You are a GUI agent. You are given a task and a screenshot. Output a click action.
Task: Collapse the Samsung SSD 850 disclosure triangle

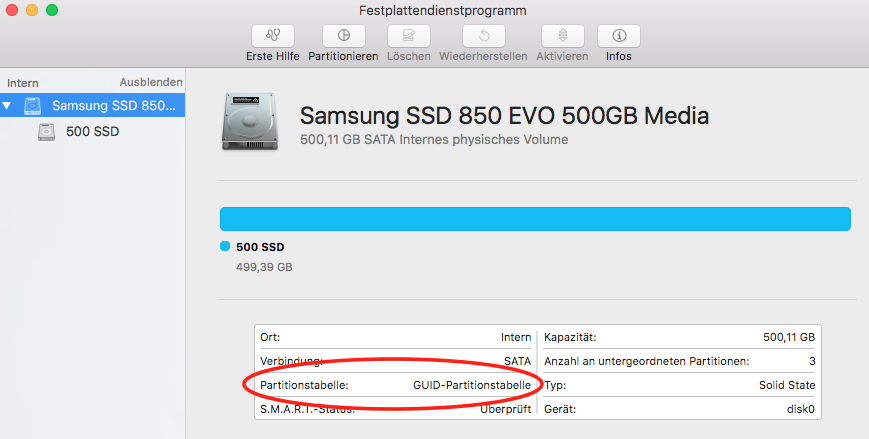pos(7,105)
